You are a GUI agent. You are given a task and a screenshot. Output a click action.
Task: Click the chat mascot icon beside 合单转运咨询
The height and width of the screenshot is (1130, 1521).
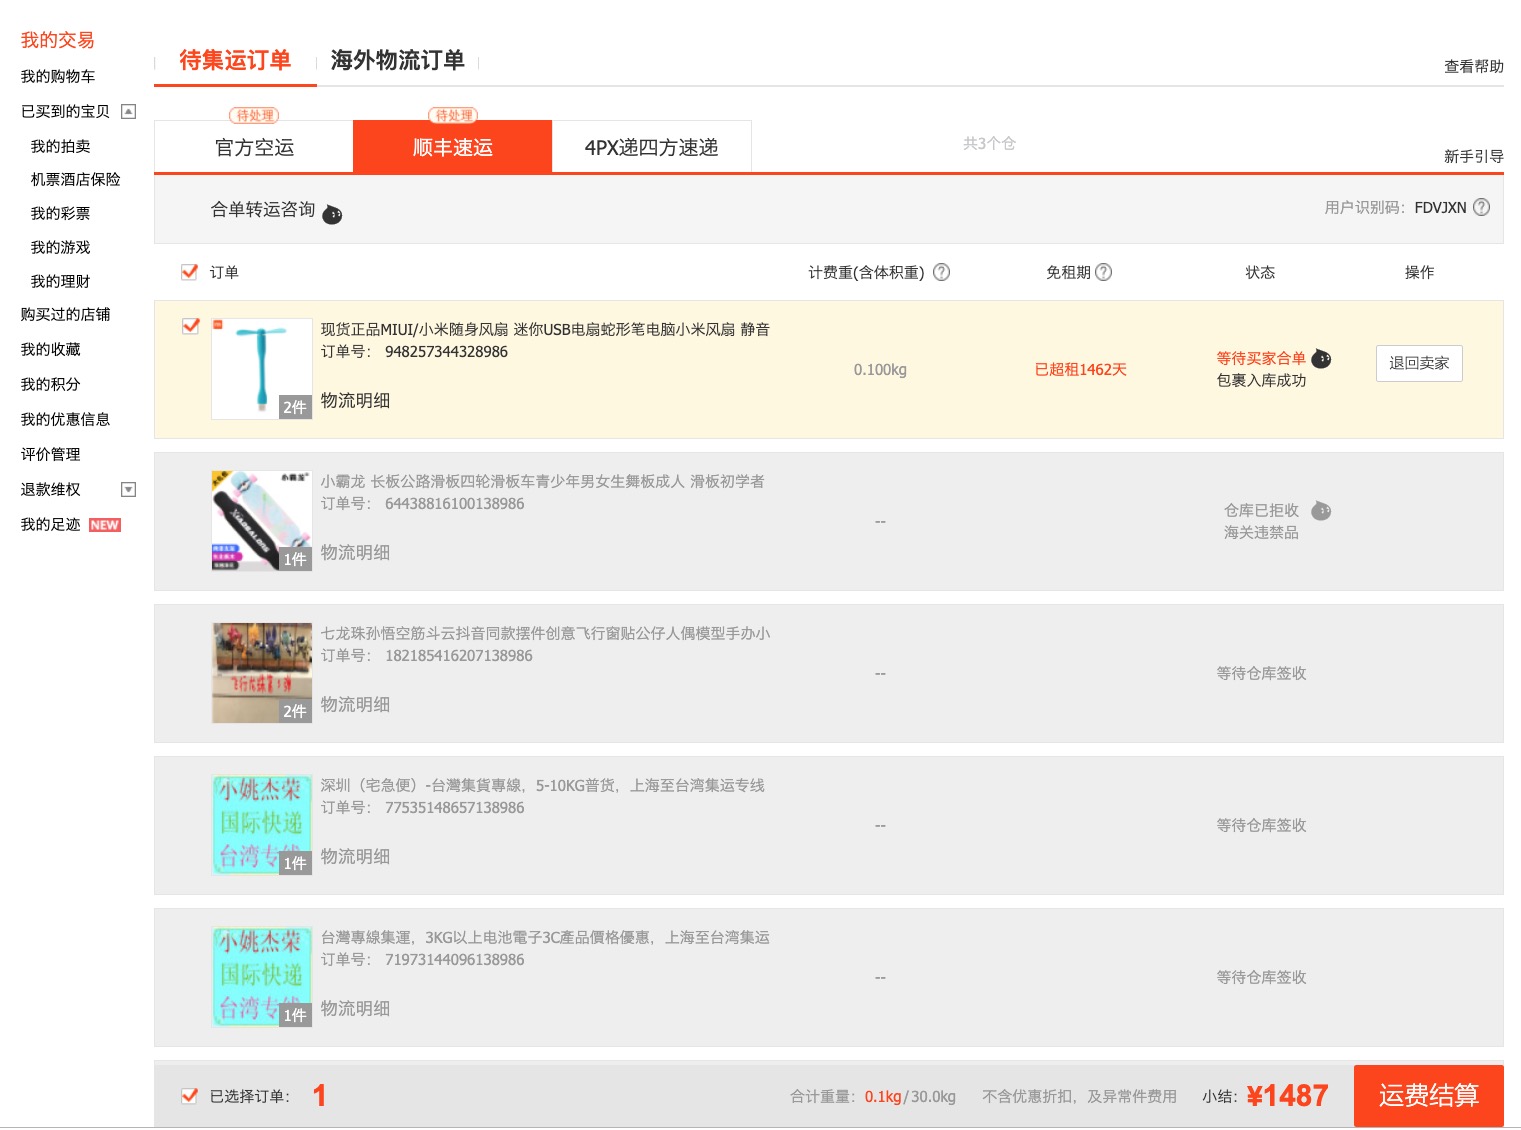pyautogui.click(x=332, y=214)
